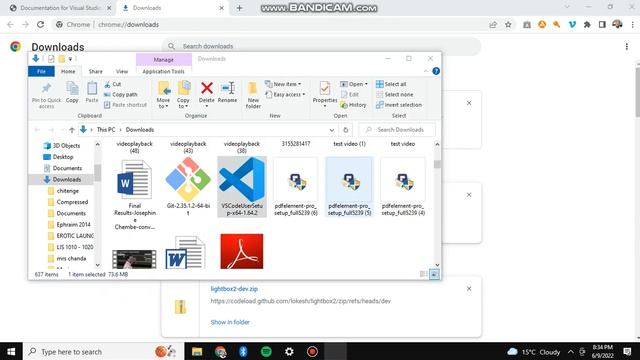Image resolution: width=640 pixels, height=360 pixels.
Task: Open Settings gear in taskbar
Action: (289, 351)
